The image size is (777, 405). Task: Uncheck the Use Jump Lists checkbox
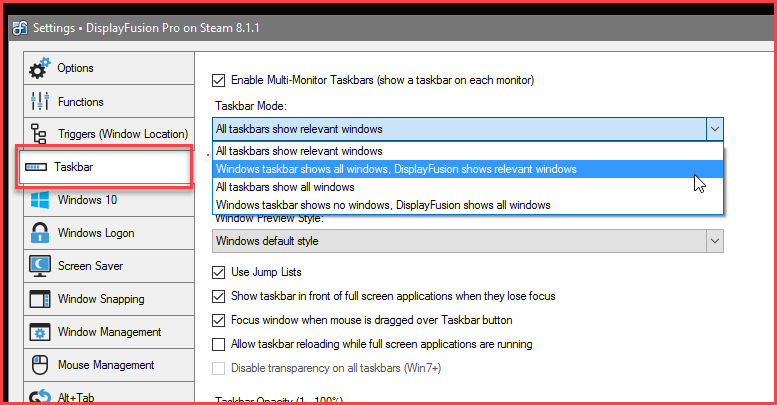coord(219,272)
